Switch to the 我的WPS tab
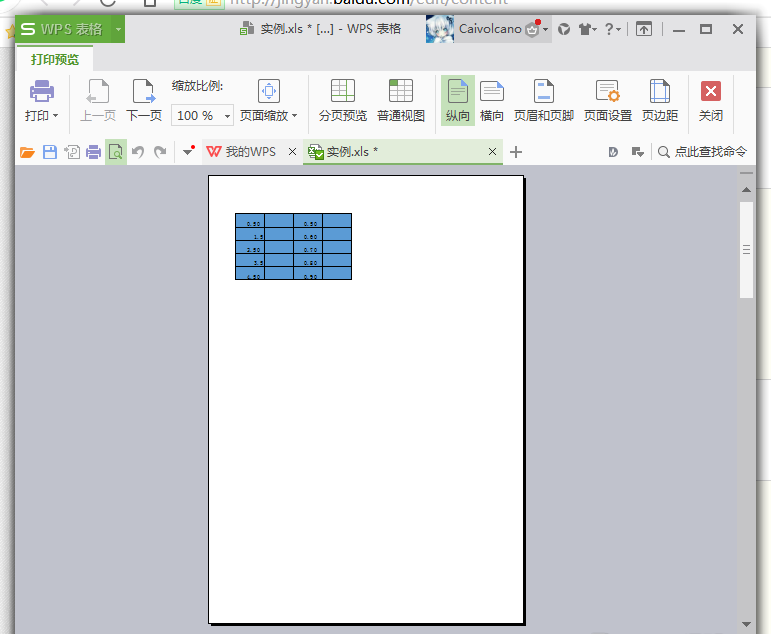This screenshot has height=634, width=771. coord(242,152)
